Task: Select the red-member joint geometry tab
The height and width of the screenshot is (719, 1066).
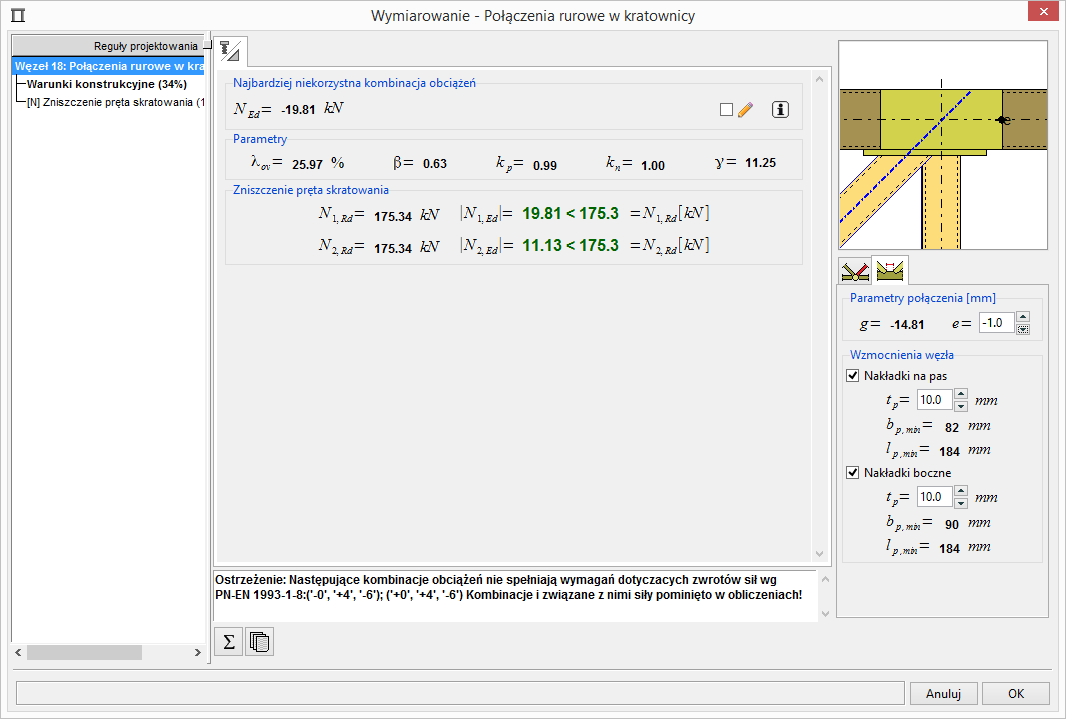Action: (x=855, y=271)
